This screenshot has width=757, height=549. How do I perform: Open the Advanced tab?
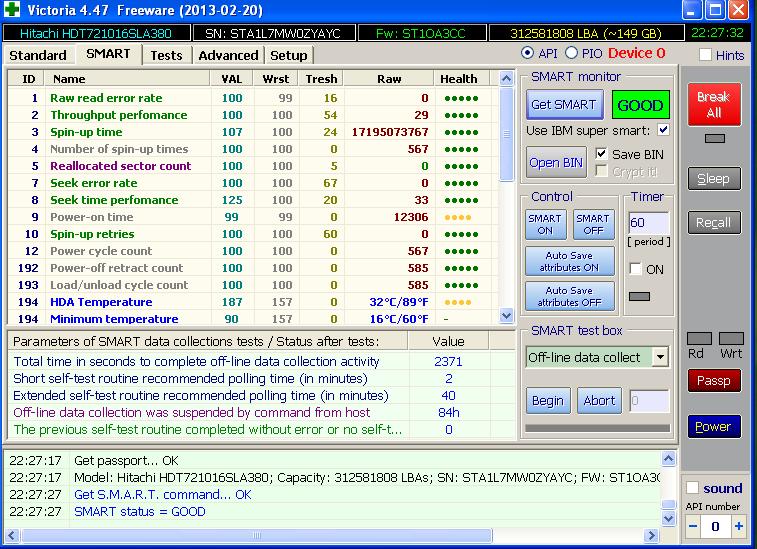click(x=228, y=55)
